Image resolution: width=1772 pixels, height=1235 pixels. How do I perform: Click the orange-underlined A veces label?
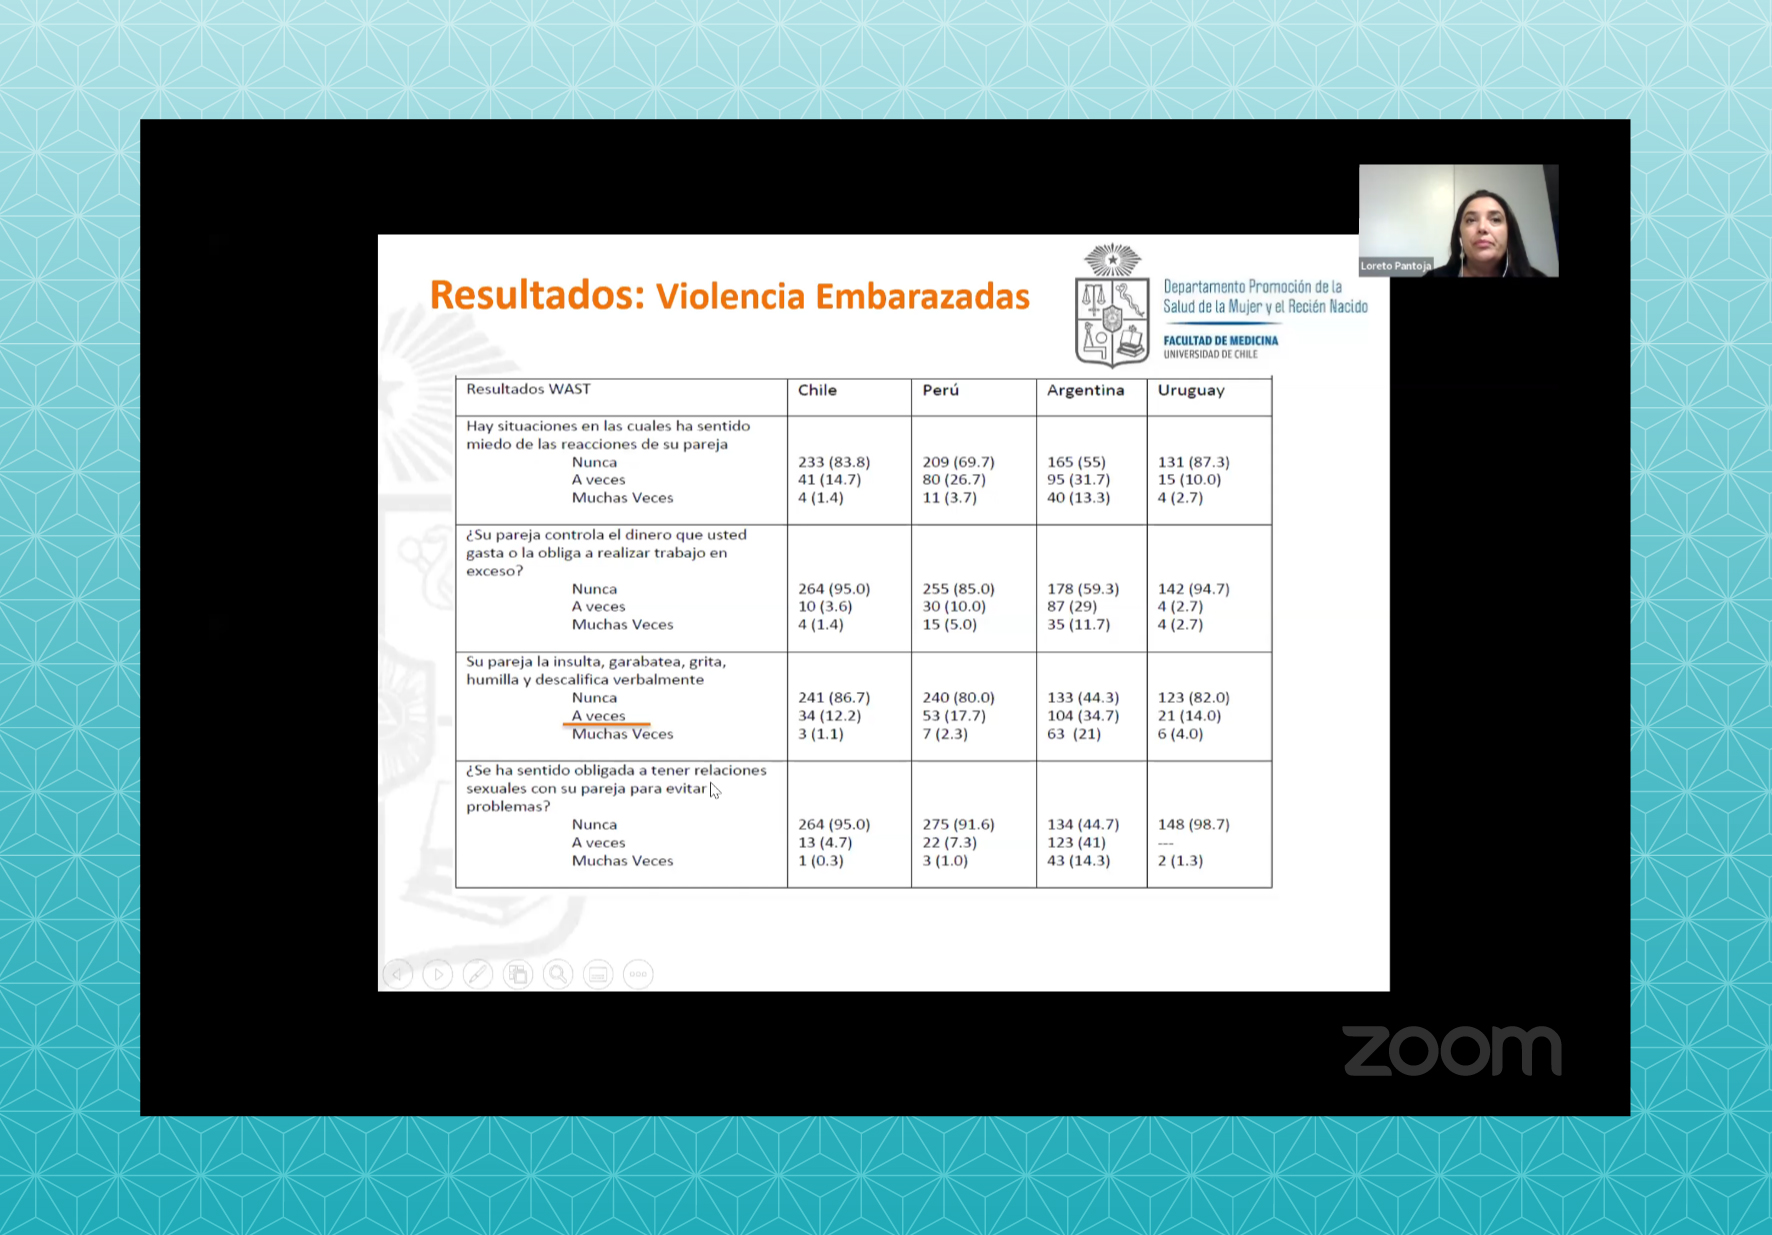click(x=598, y=716)
